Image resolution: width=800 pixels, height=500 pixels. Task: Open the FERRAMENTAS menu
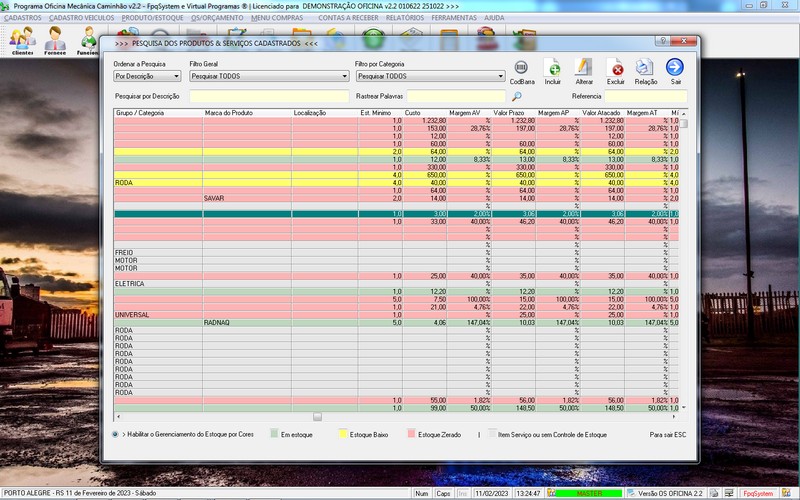coord(454,18)
